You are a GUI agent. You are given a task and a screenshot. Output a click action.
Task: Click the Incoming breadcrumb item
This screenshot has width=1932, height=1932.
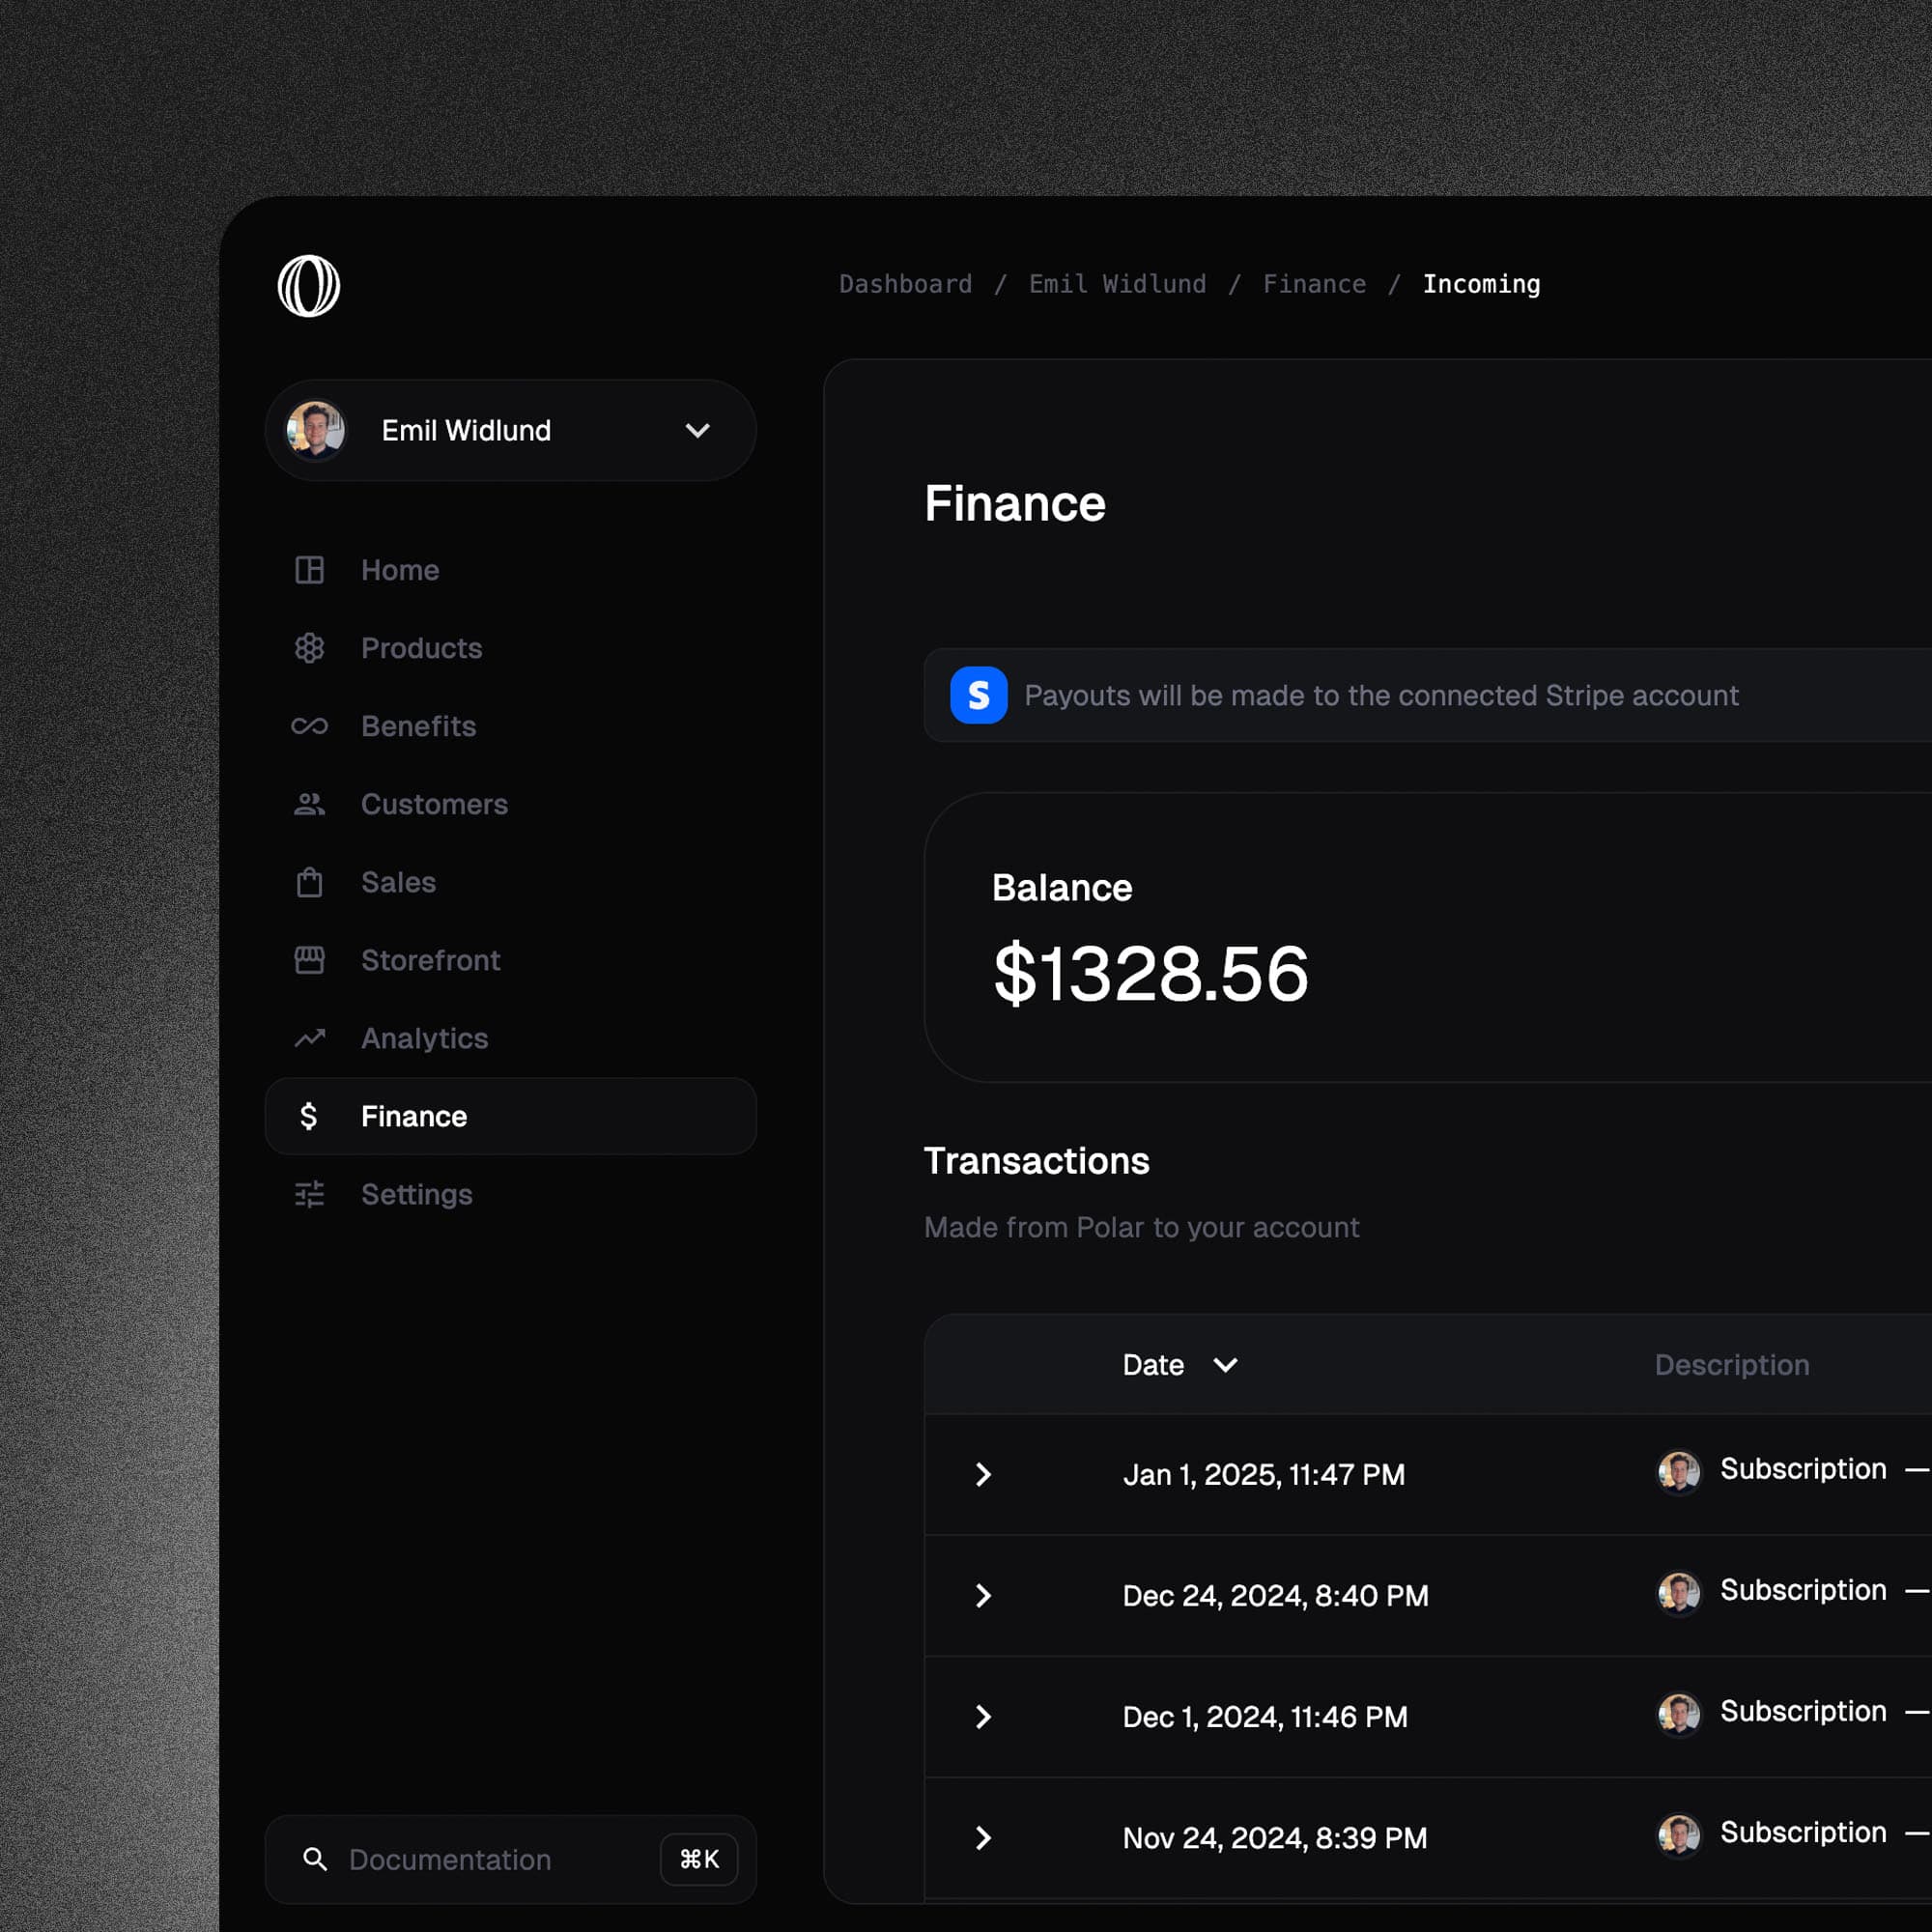[x=1481, y=283]
